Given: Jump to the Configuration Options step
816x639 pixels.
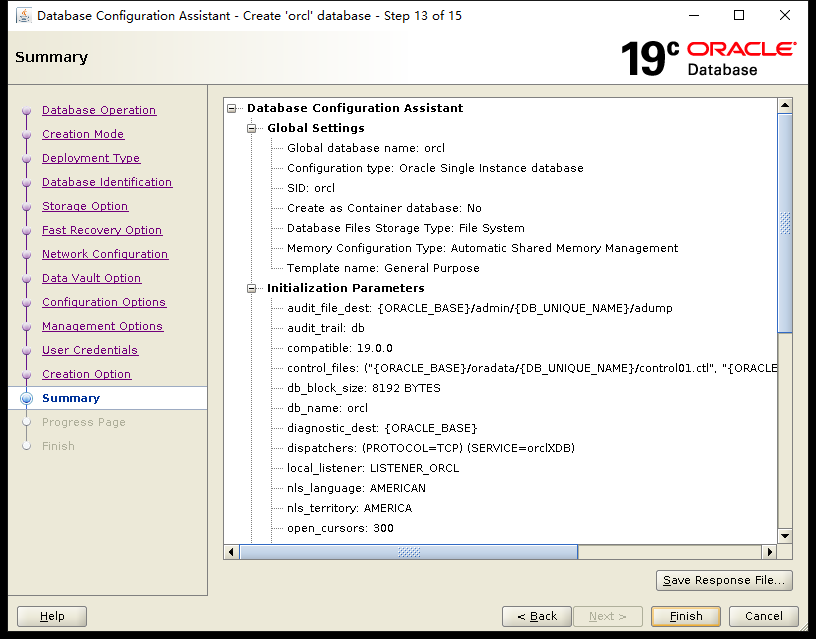Looking at the screenshot, I should point(104,302).
